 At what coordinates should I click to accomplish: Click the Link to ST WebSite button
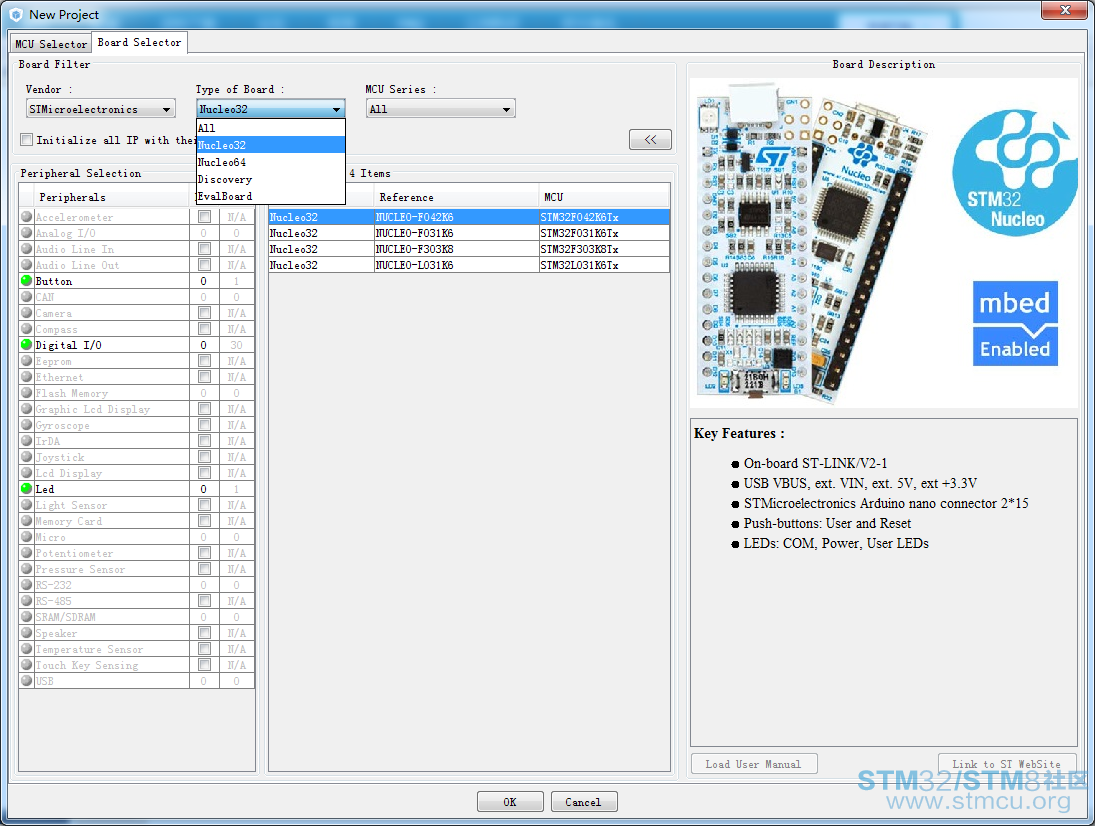(1006, 764)
